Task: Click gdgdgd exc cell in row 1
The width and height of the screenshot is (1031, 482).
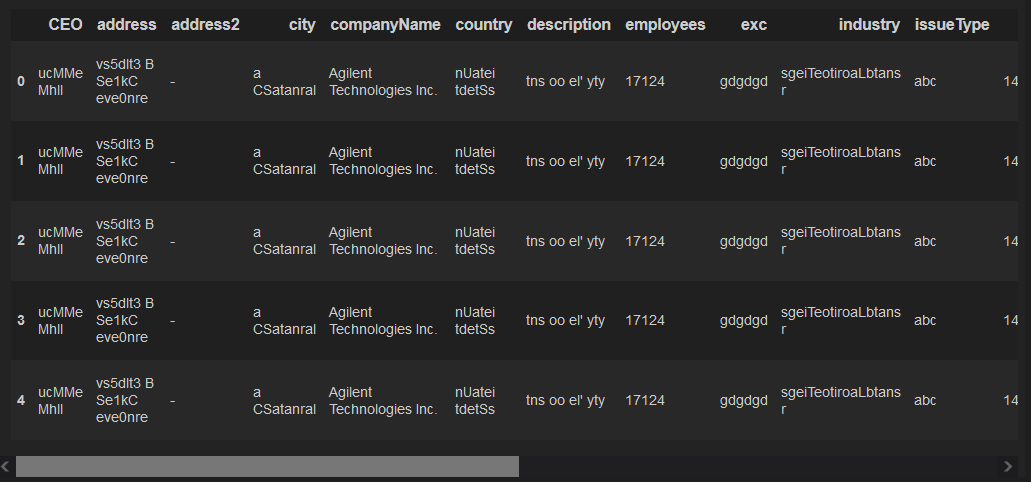Action: (x=744, y=162)
